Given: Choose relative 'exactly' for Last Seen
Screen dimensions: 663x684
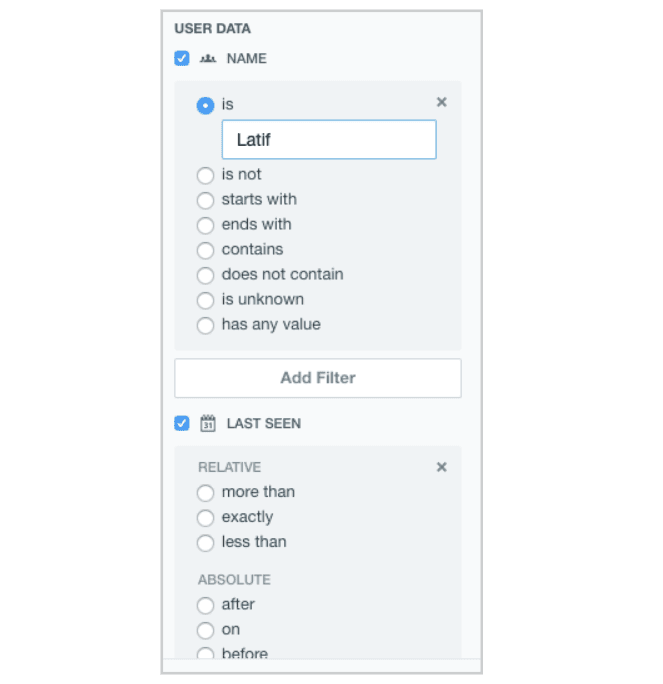Looking at the screenshot, I should (x=205, y=518).
